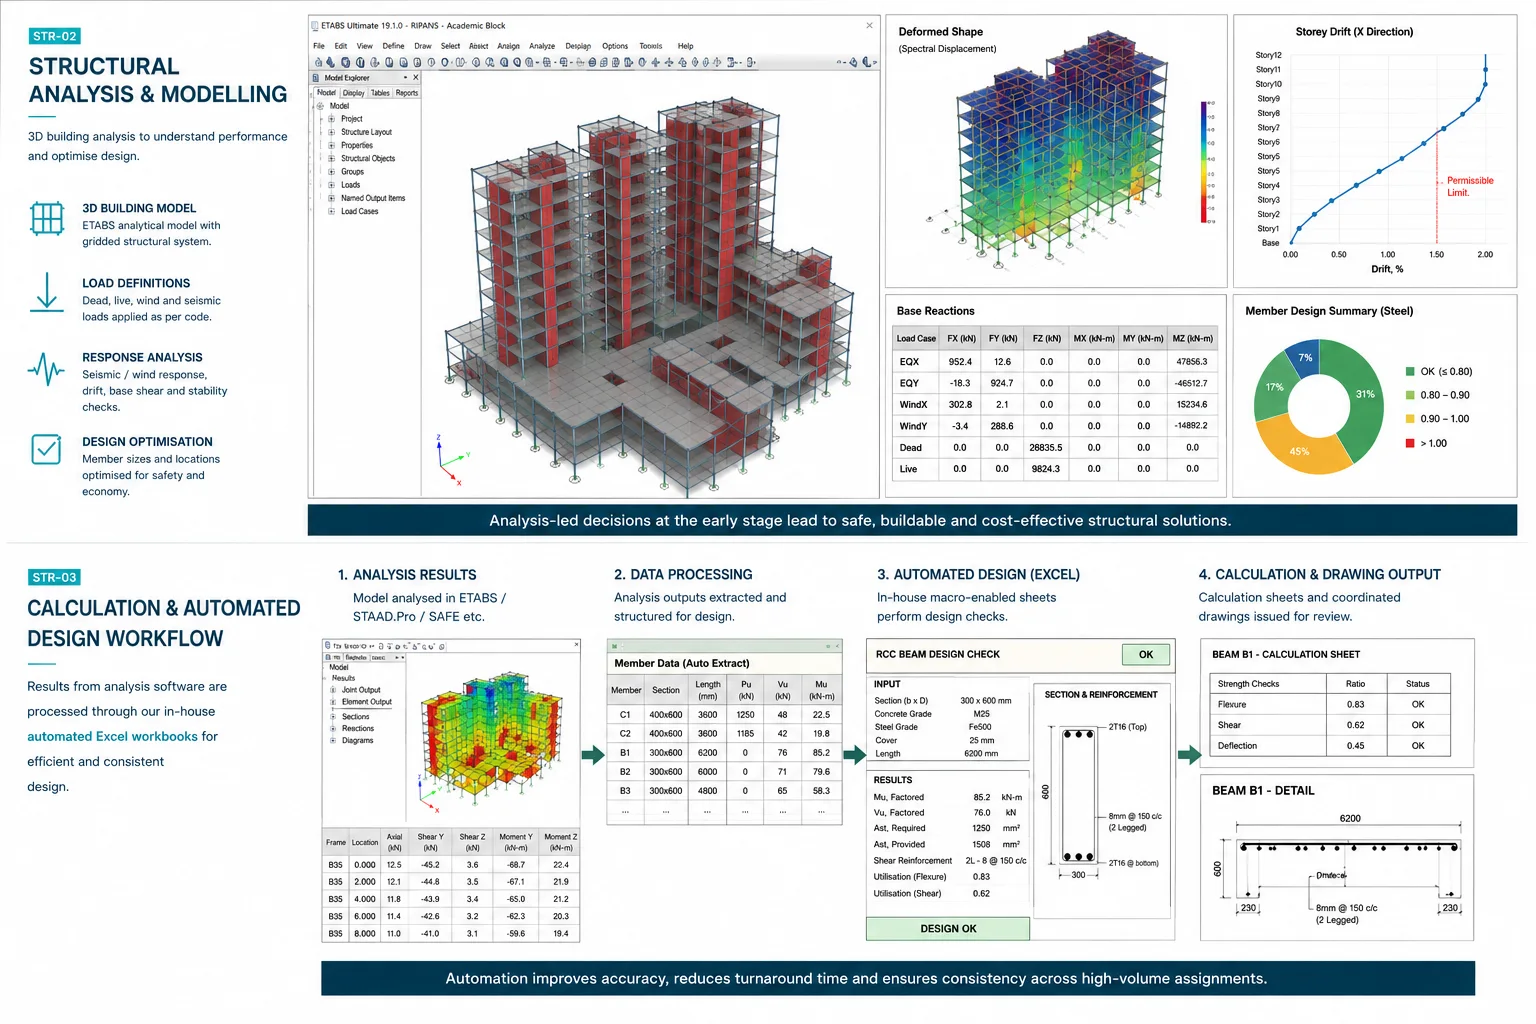1536x1024 pixels.
Task: Expand the Load Cases tree node
Action: pos(331,211)
